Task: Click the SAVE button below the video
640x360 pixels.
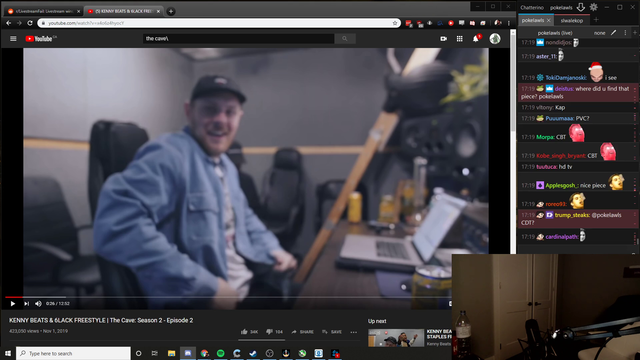Action: [x=332, y=332]
